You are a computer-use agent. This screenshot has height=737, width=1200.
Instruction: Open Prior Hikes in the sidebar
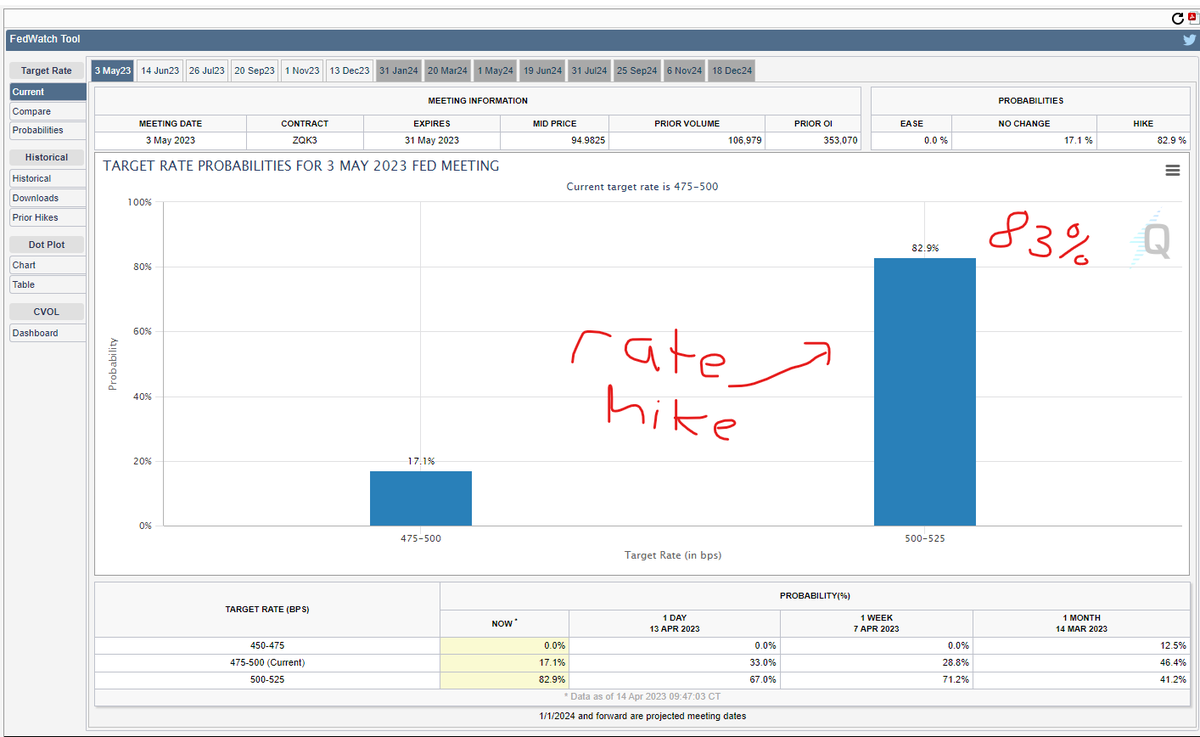coord(47,217)
